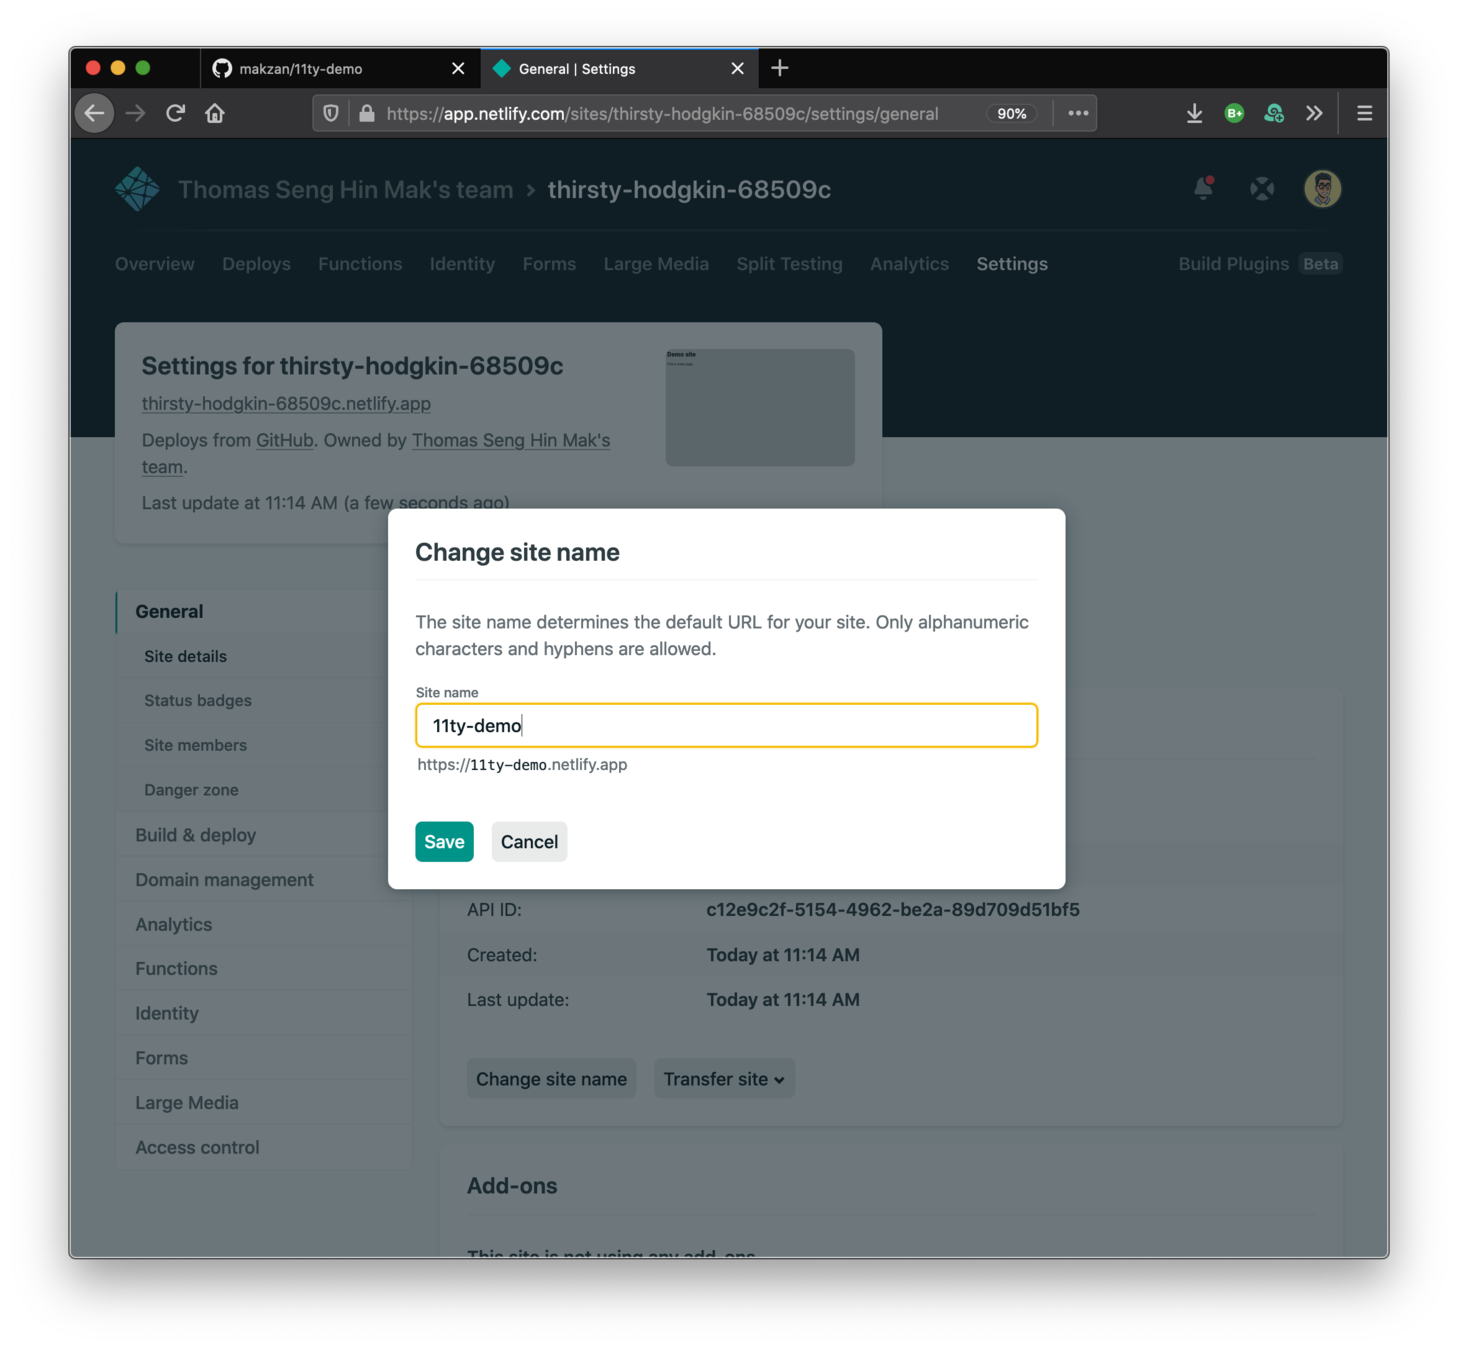1458x1350 pixels.
Task: Open Build & deploy settings section
Action: pos(196,835)
